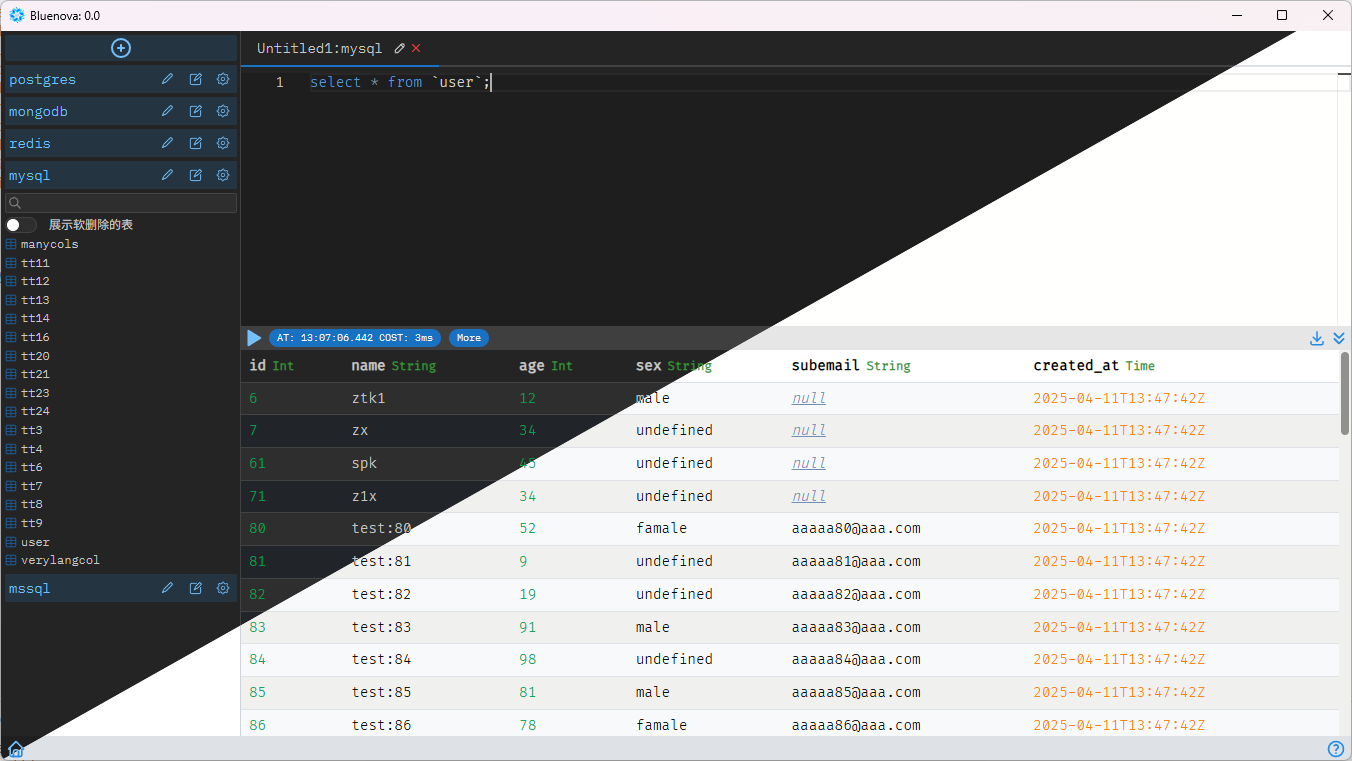Open gear settings for mongodb connection
The height and width of the screenshot is (761, 1352).
[223, 111]
